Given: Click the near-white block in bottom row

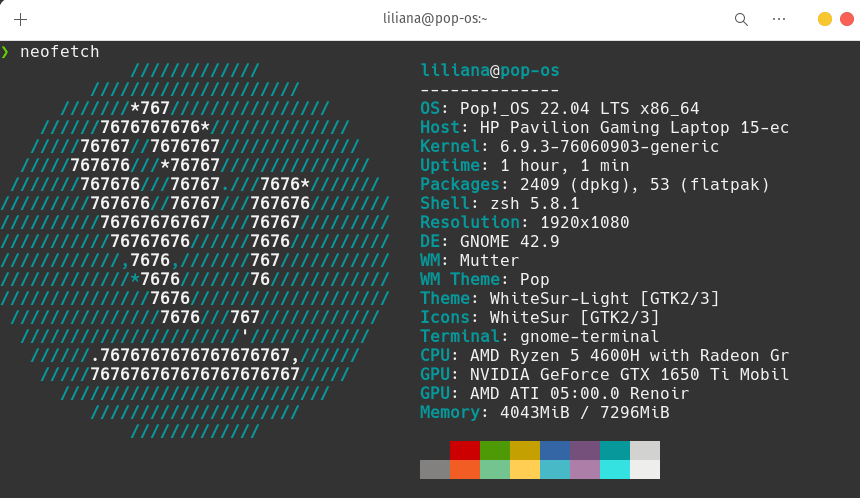Looking at the screenshot, I should click(x=645, y=469).
